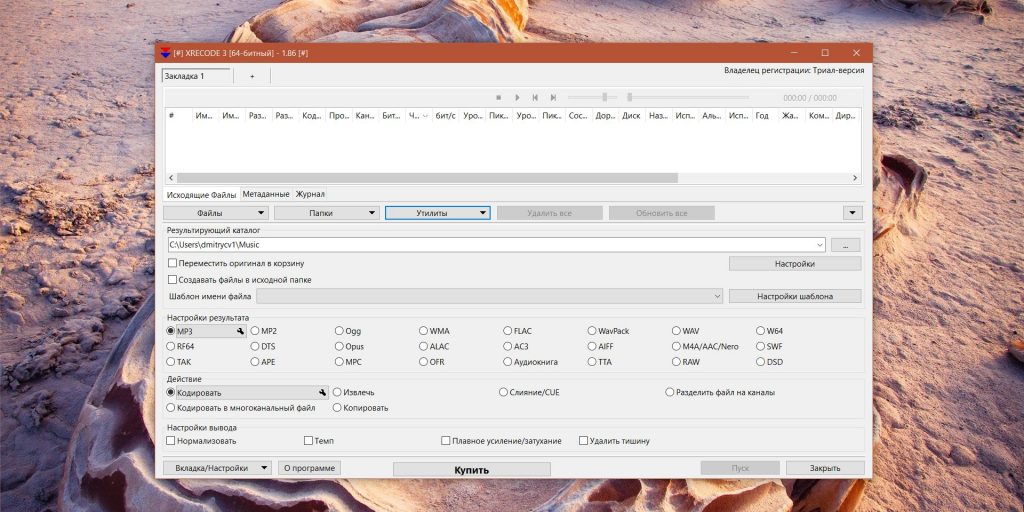Screen dimensions: 1024x512
Task: Click the Диск column header
Action: click(631, 116)
